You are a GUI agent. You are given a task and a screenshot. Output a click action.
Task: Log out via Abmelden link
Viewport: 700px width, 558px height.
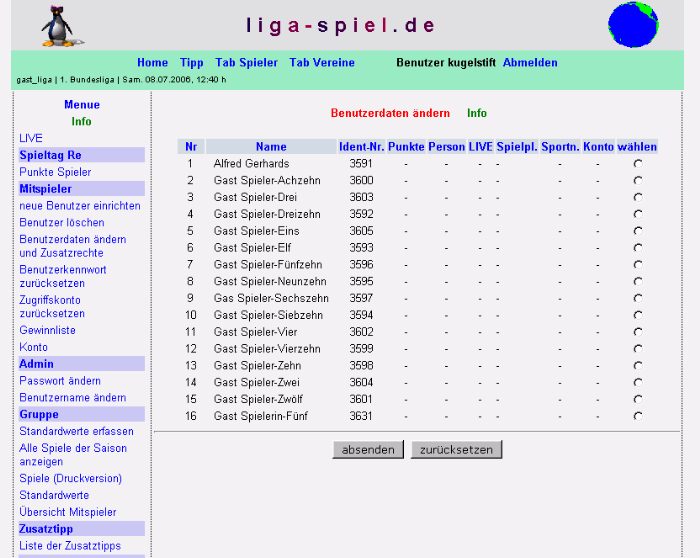[530, 63]
